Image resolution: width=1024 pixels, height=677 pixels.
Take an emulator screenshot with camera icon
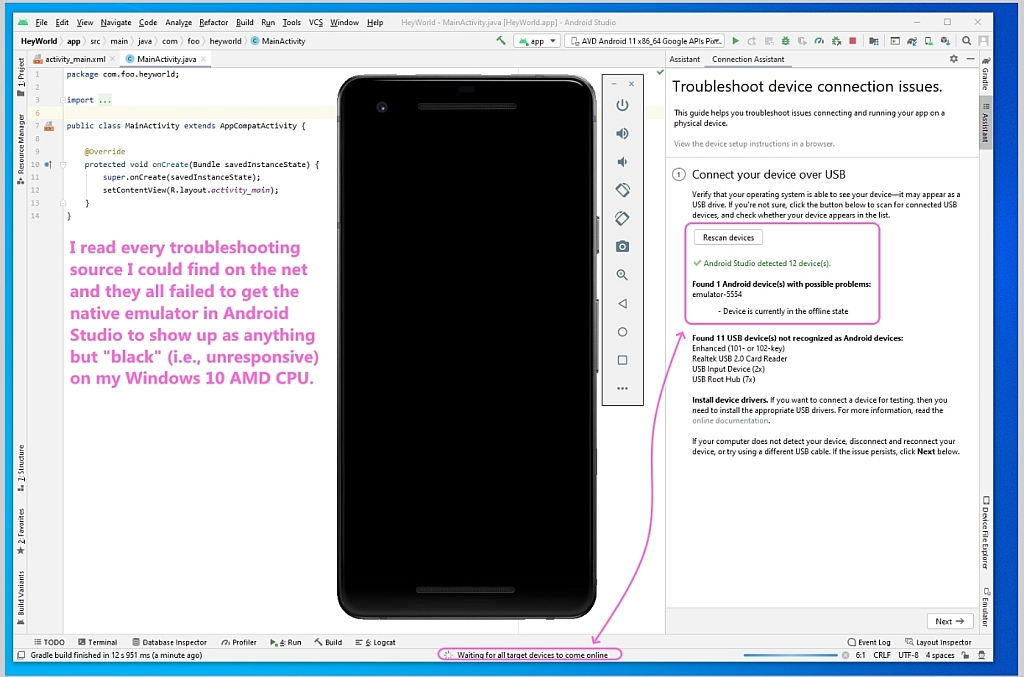tap(622, 247)
